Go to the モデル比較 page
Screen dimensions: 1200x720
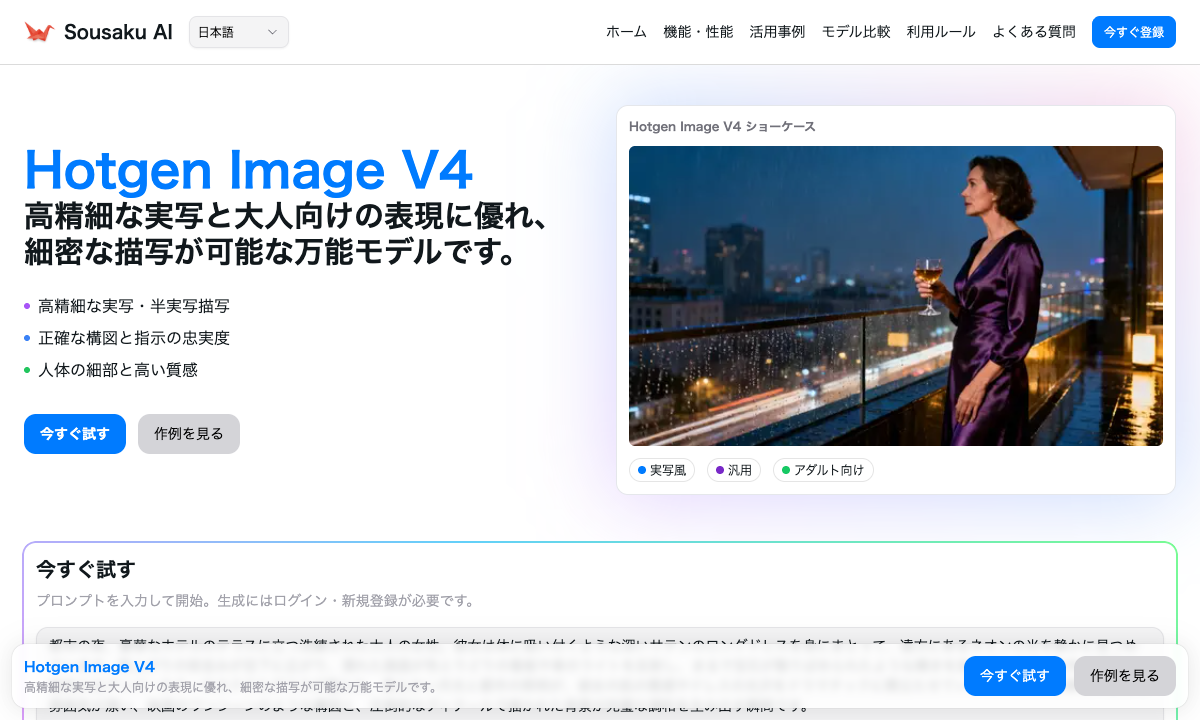pyautogui.click(x=856, y=31)
